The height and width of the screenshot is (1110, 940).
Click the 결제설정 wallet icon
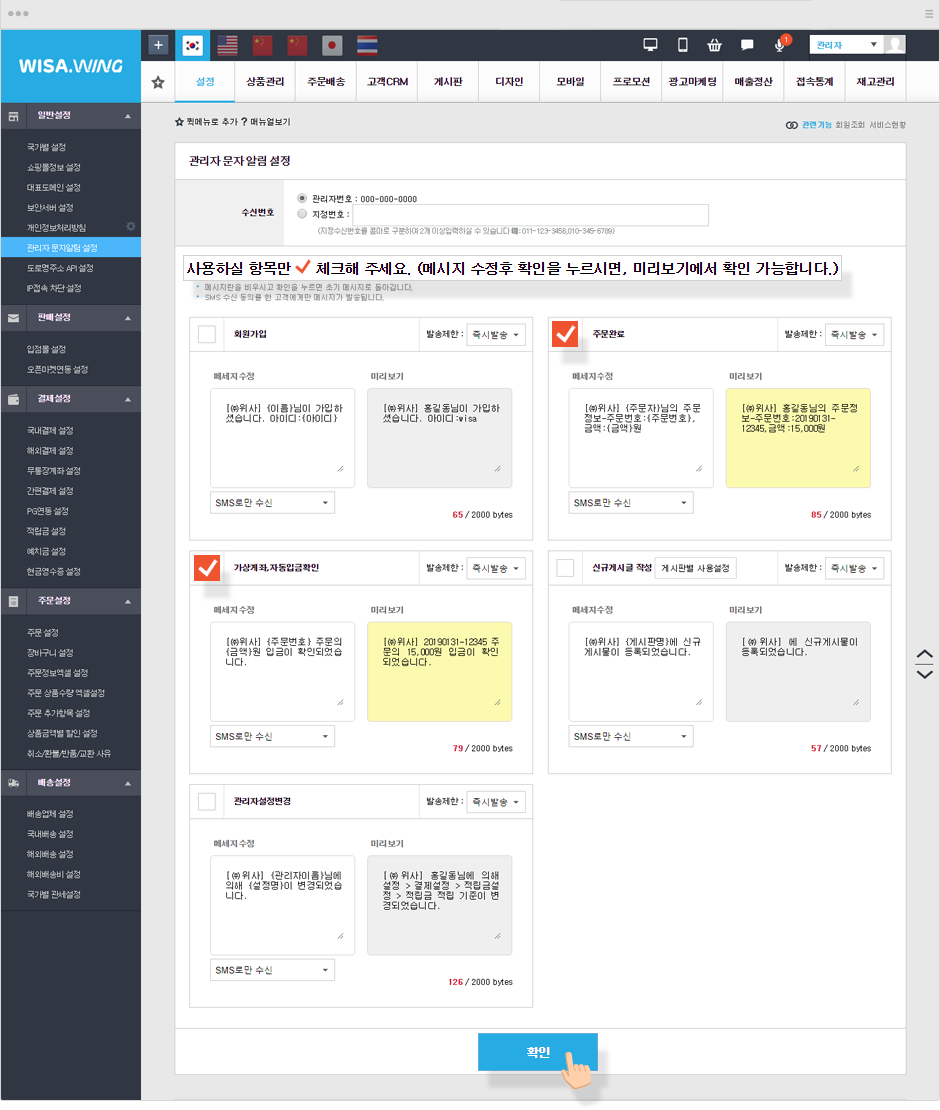[13, 399]
